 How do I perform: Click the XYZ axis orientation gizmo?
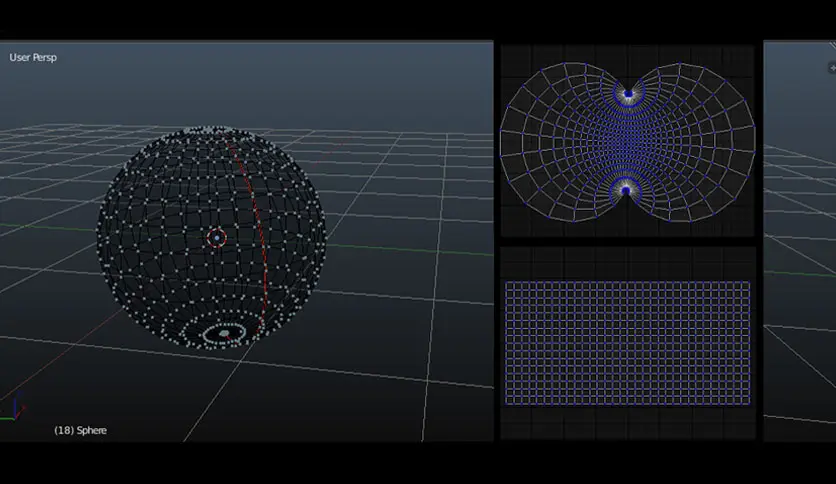(13, 408)
